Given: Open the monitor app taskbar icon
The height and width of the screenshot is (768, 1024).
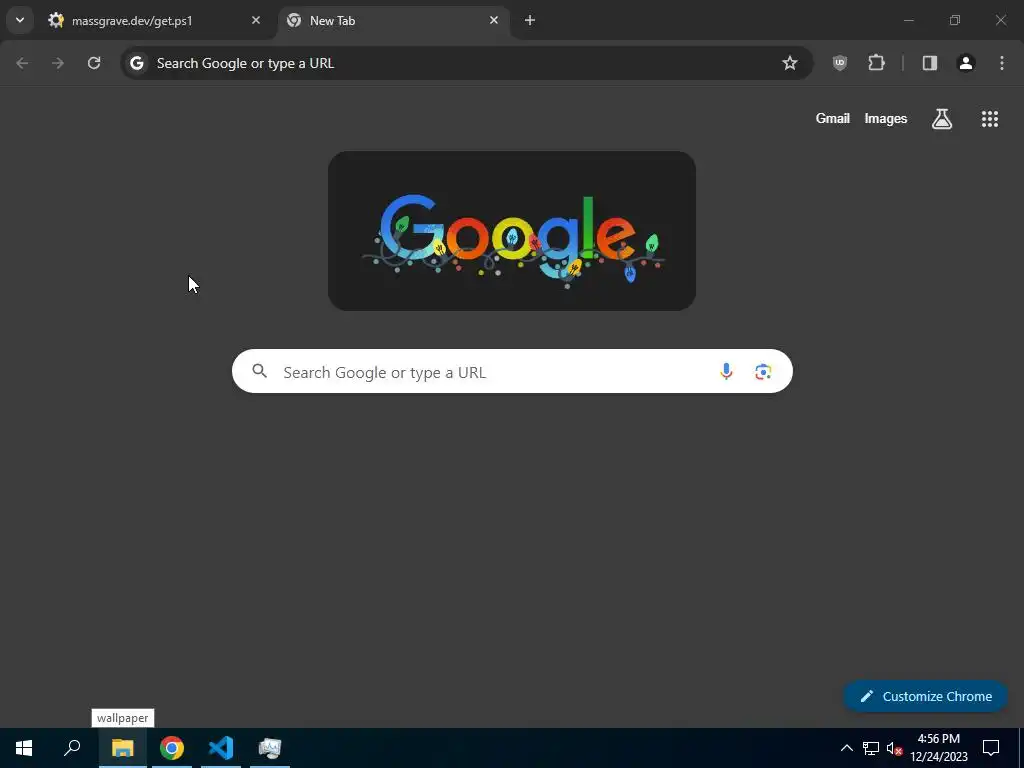Looking at the screenshot, I should (x=270, y=748).
